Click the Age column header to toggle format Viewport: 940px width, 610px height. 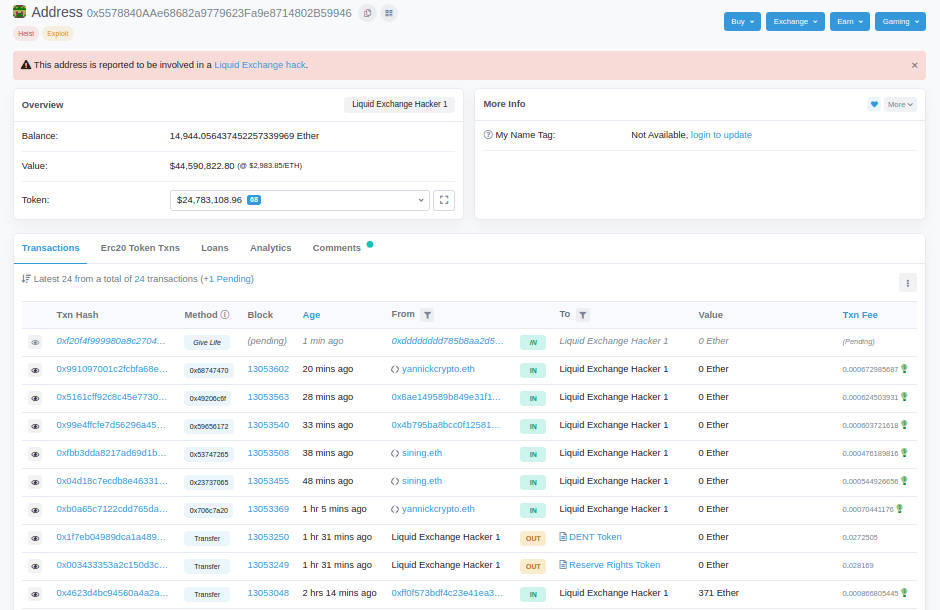pyautogui.click(x=311, y=315)
